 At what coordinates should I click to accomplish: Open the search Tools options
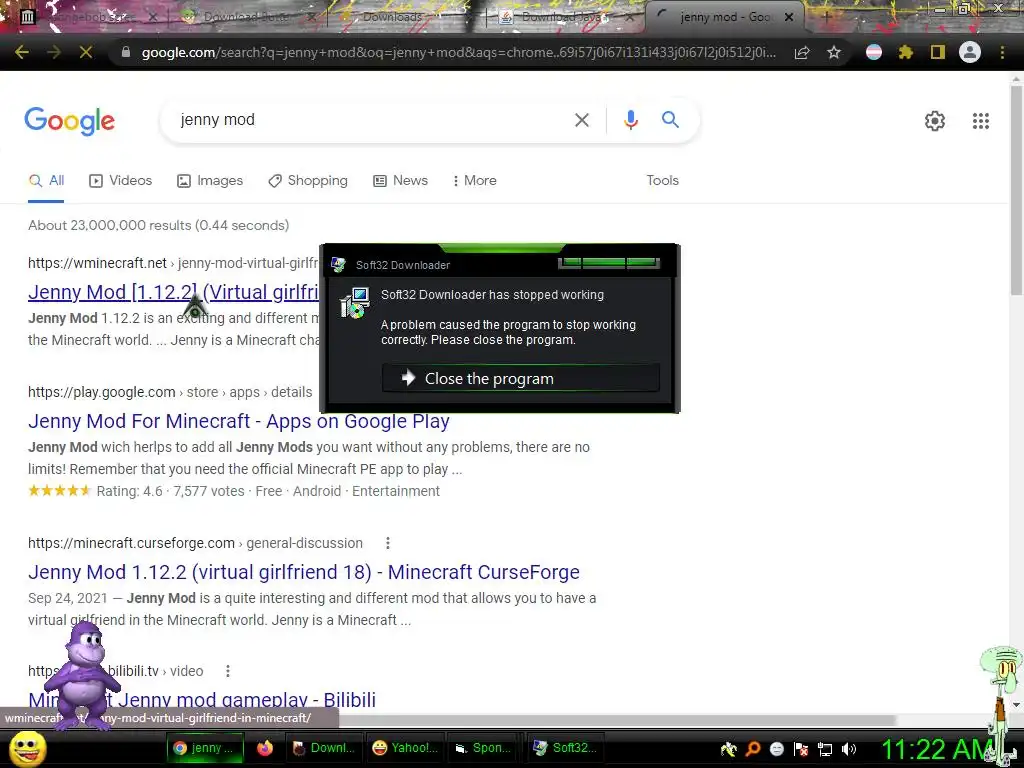tap(662, 181)
